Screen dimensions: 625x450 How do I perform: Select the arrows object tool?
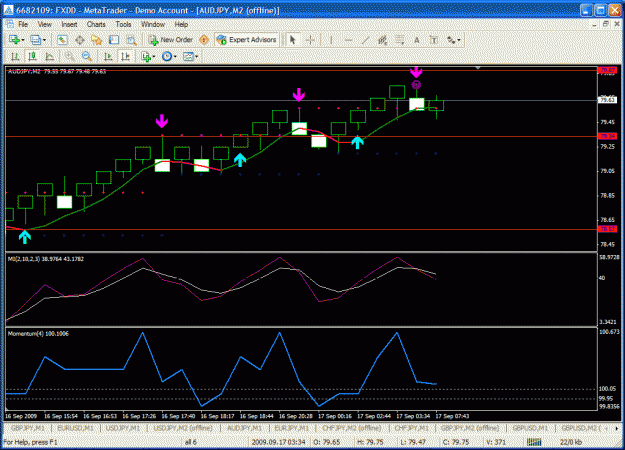[451, 40]
